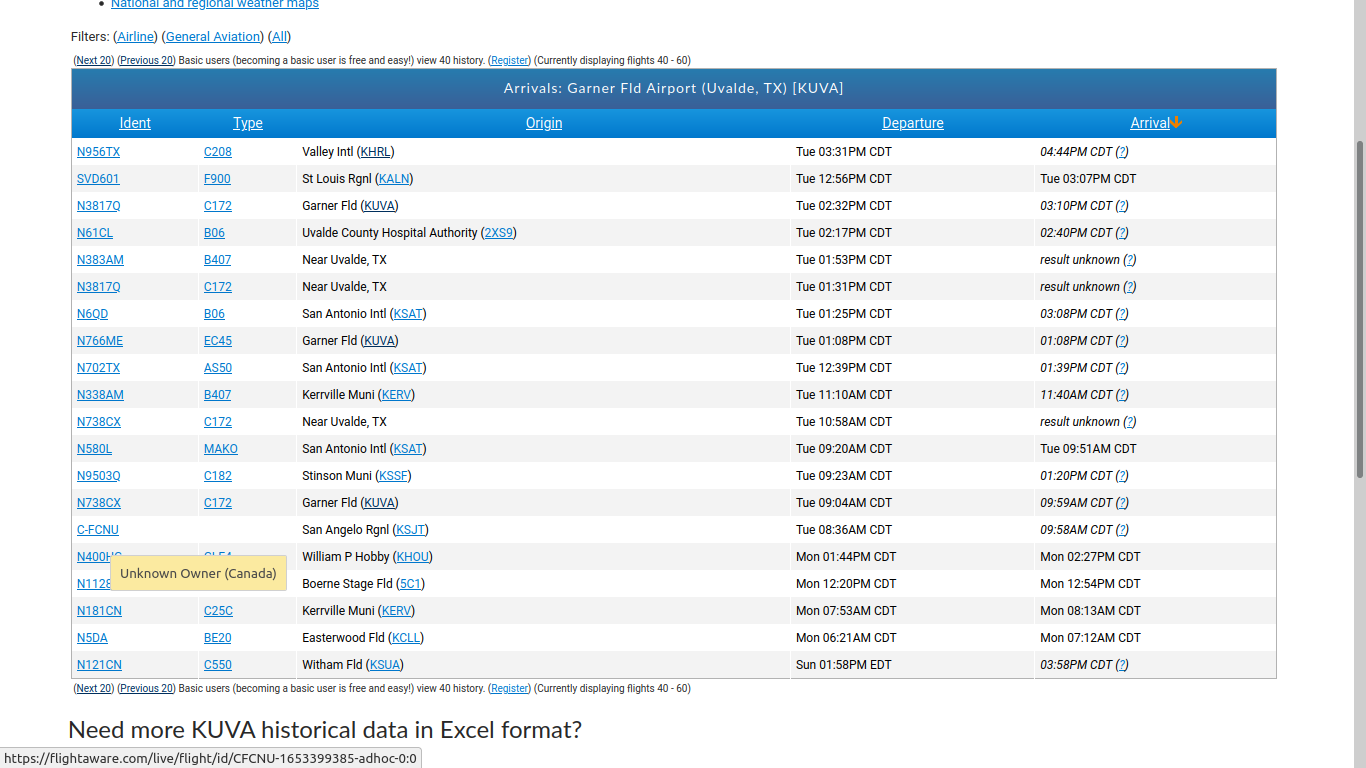Click estimate help (?) for 04:44PM arrival
Viewport: 1366px width, 768px height.
[1122, 152]
